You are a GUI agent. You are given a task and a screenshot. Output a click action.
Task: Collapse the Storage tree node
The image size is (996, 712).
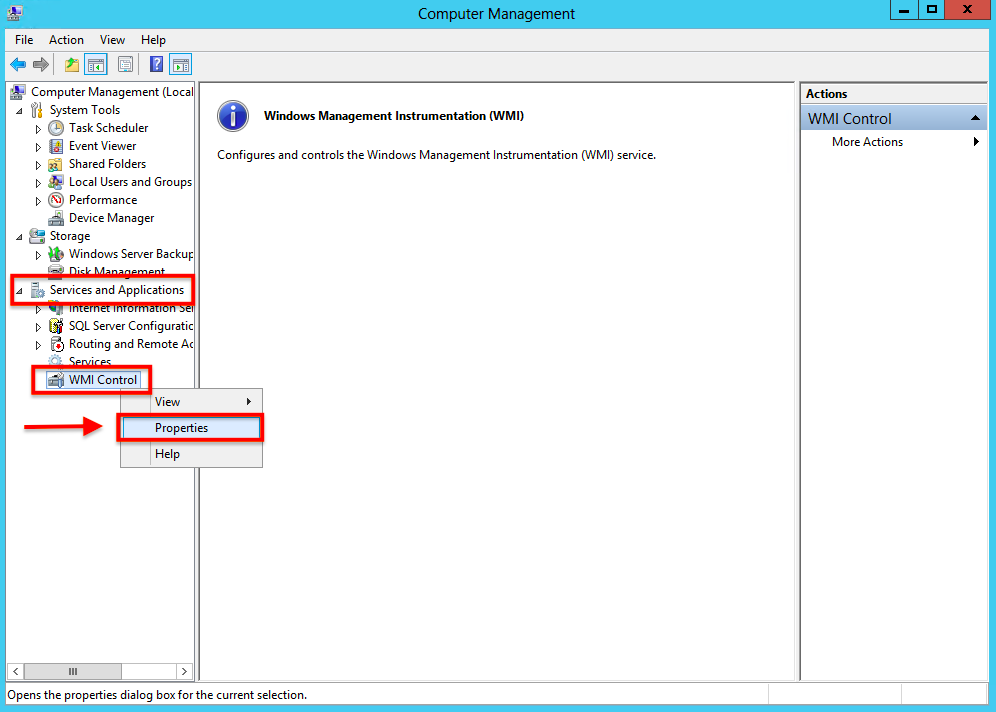coord(20,237)
